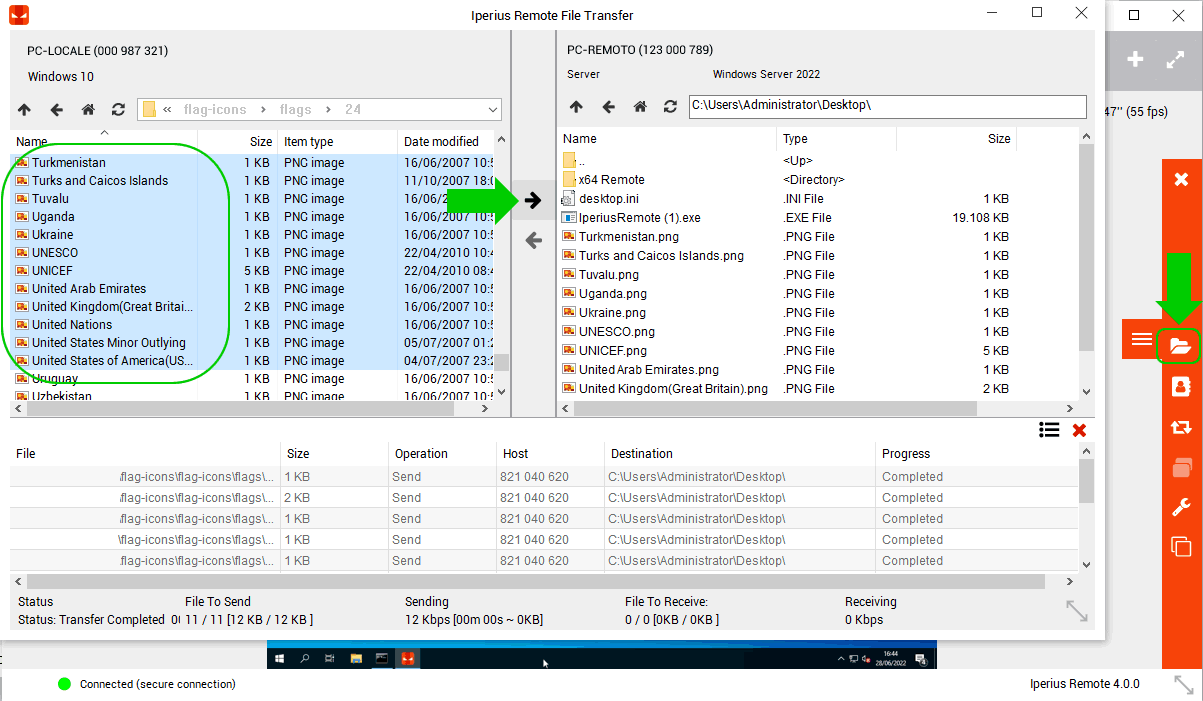Click diagonal arrows icon beside Iperius Remote 4.0.0
The image size is (1203, 701).
(x=1184, y=685)
